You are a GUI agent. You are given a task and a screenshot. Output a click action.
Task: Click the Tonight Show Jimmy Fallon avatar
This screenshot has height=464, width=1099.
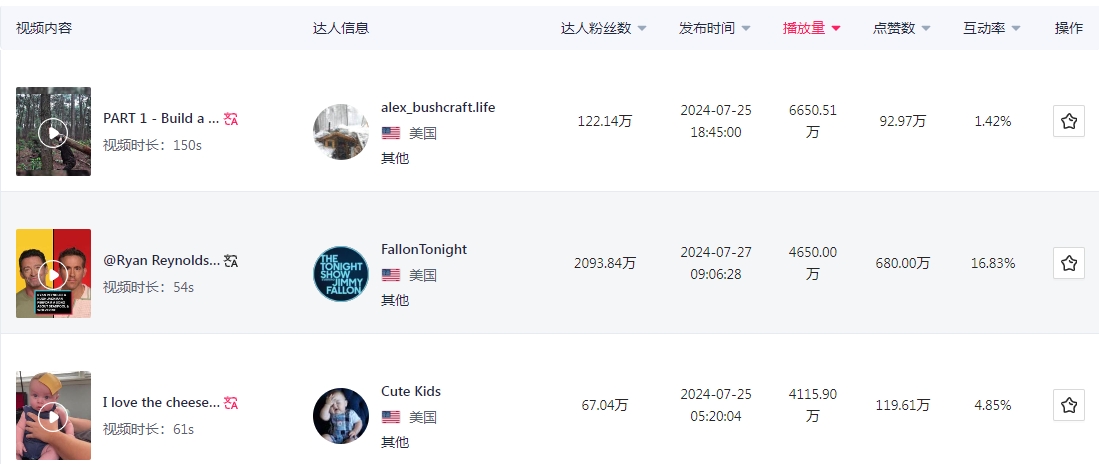[x=341, y=274]
